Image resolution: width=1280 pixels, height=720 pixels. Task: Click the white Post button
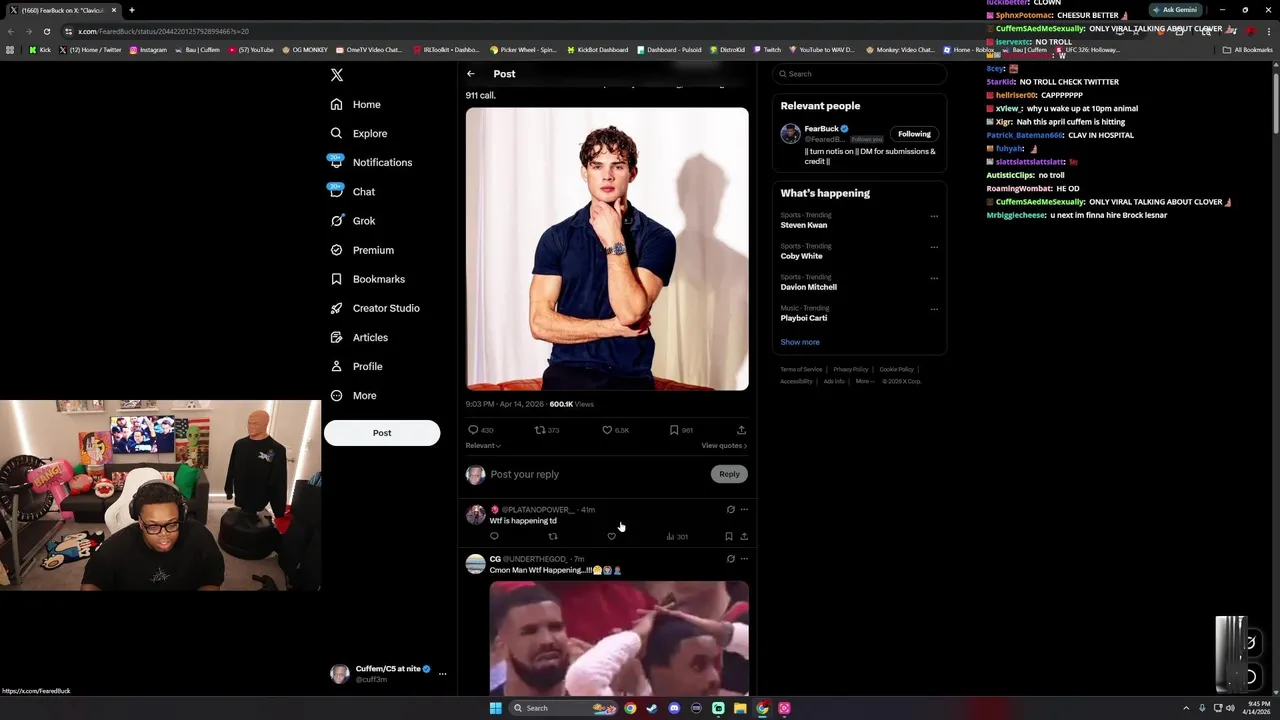382,433
